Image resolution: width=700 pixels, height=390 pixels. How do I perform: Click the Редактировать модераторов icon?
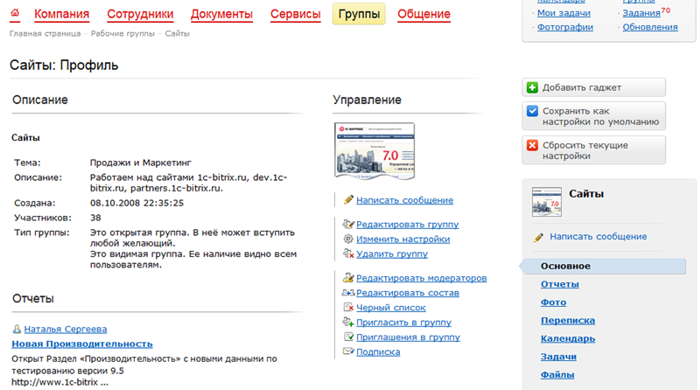click(x=348, y=278)
